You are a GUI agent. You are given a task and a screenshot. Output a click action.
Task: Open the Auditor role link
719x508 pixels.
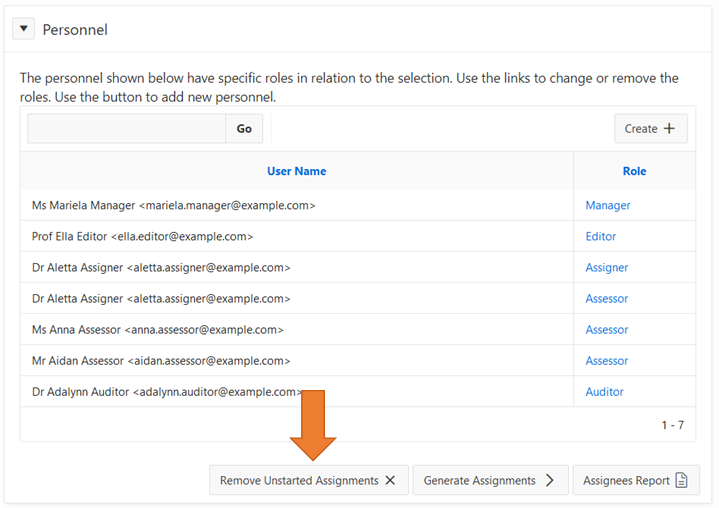pyautogui.click(x=604, y=392)
